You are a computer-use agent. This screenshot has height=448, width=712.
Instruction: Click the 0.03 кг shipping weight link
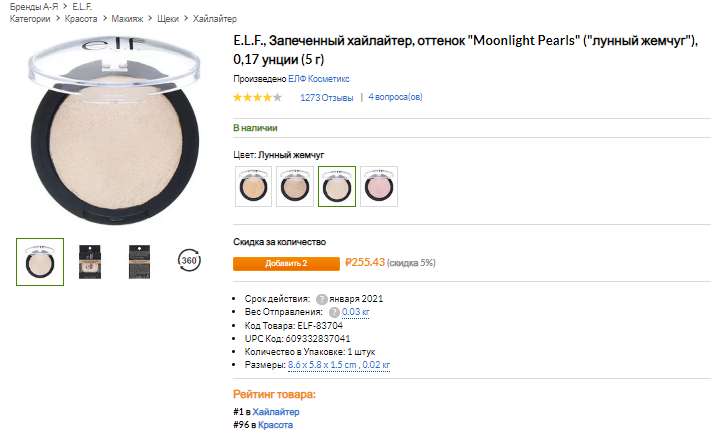pyautogui.click(x=356, y=312)
